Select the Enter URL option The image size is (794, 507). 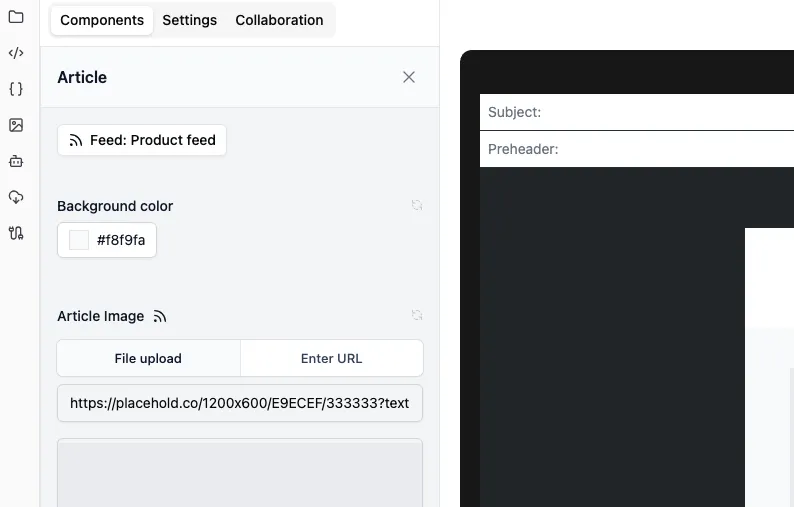[x=332, y=359]
